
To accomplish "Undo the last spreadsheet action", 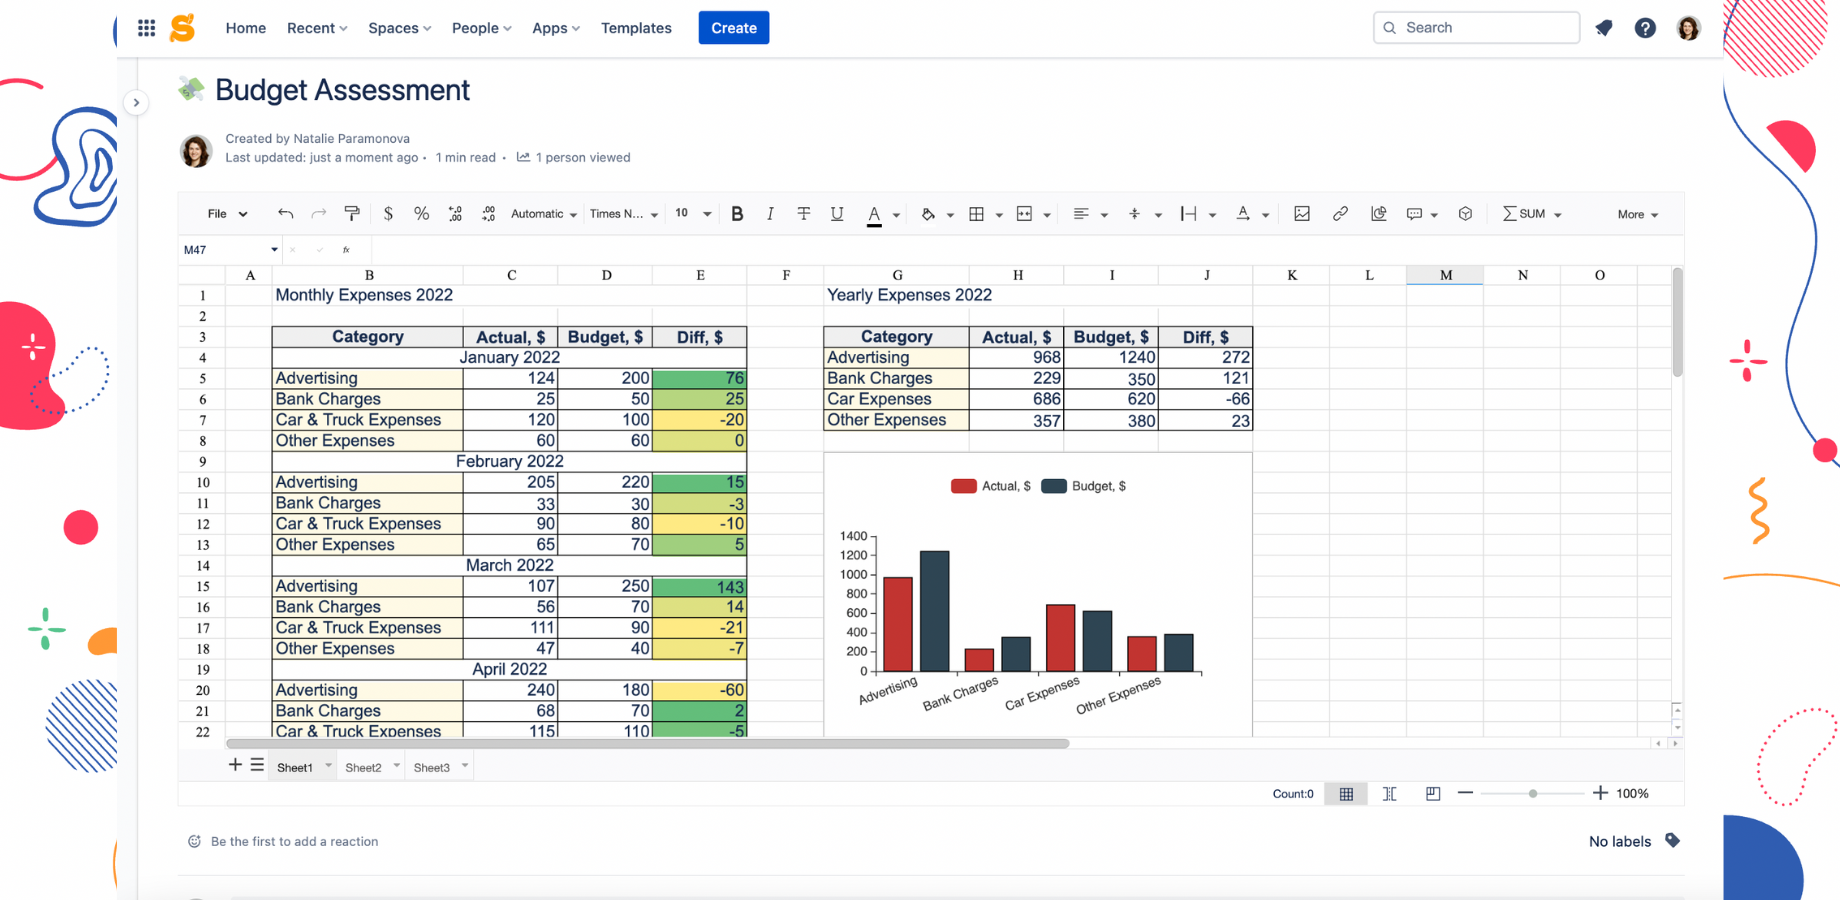I will click(x=286, y=214).
